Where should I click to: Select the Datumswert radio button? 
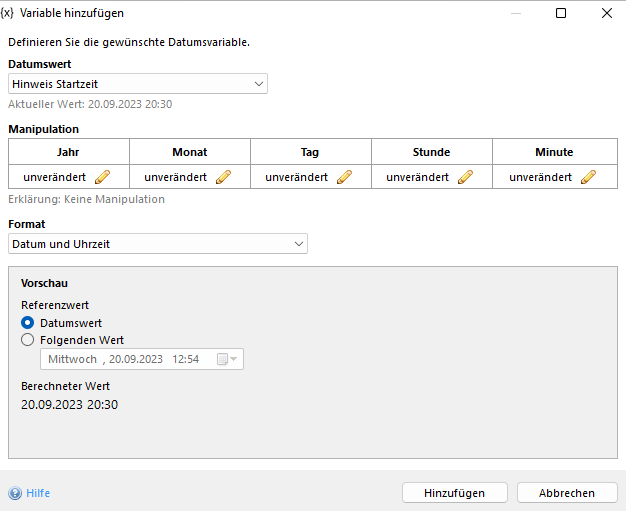[x=28, y=323]
